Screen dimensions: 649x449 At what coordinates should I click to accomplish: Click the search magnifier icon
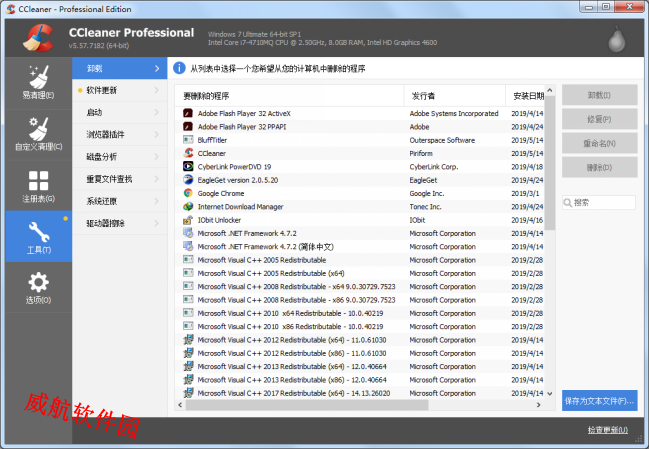coord(568,202)
